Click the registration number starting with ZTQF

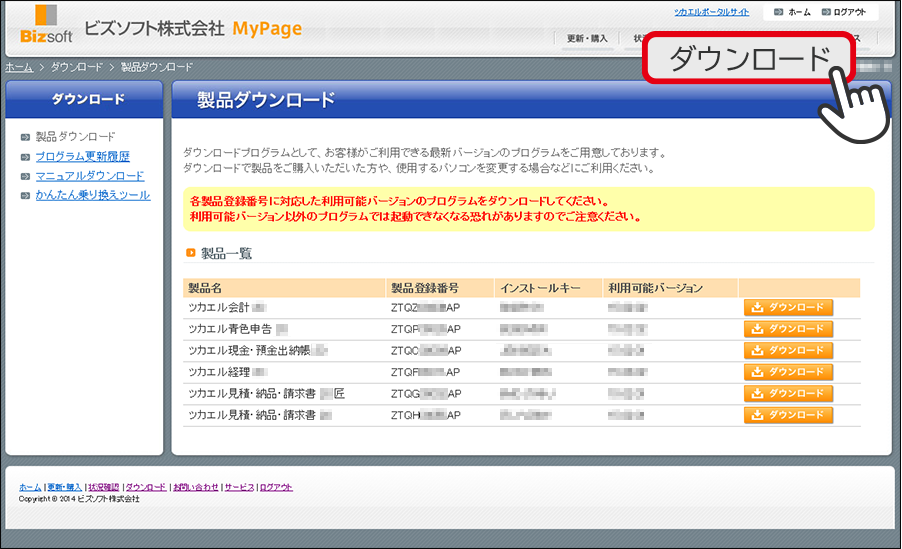click(x=425, y=372)
